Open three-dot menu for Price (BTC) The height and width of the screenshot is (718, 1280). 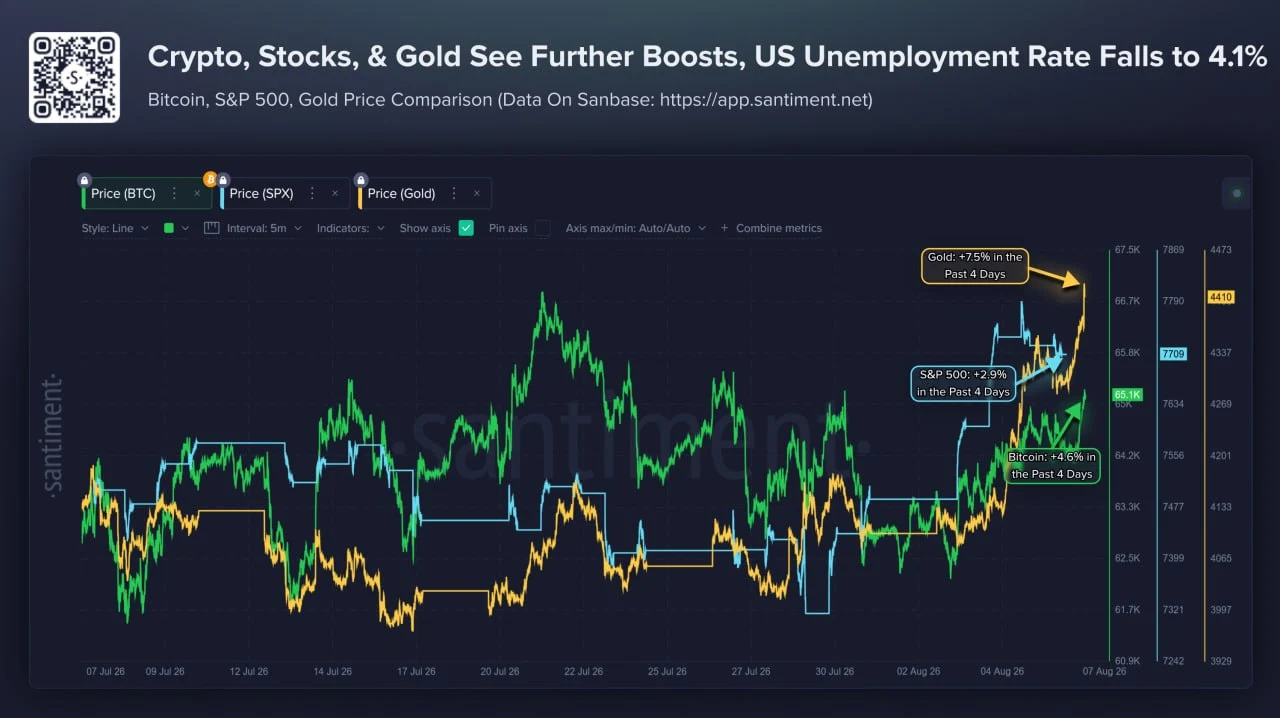(174, 194)
